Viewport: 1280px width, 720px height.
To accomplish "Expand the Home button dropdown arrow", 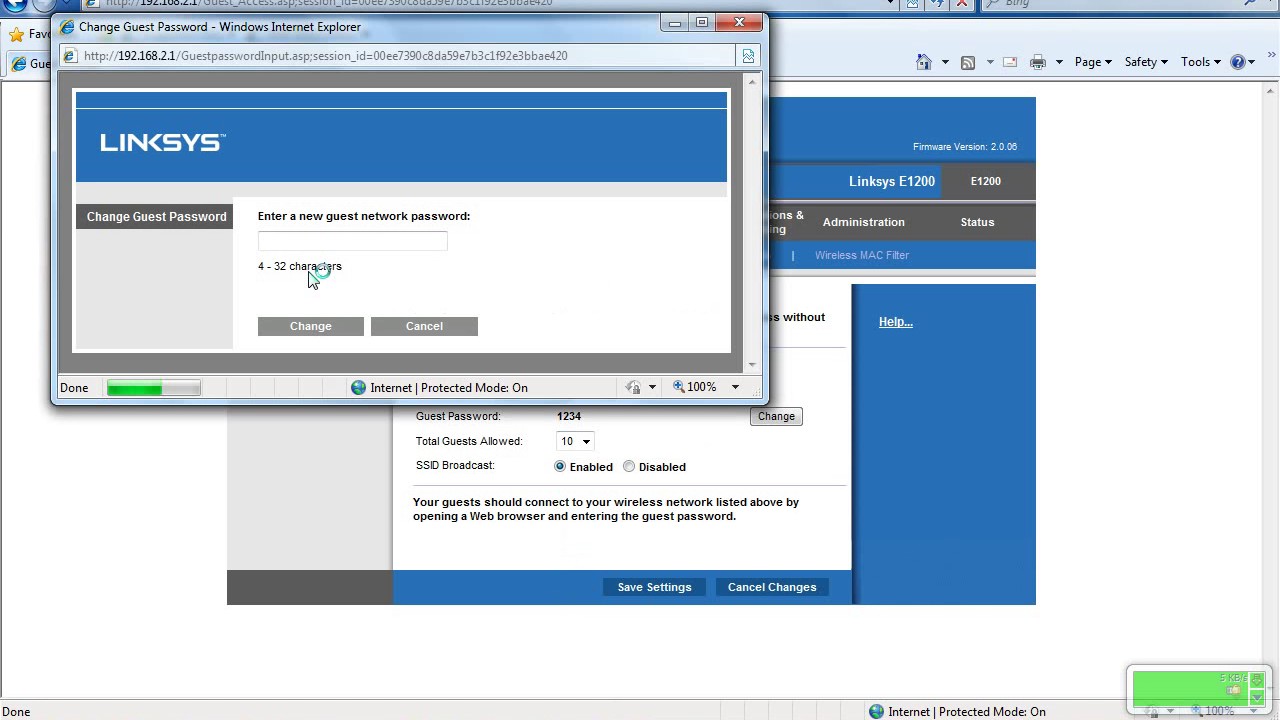I will pyautogui.click(x=945, y=62).
